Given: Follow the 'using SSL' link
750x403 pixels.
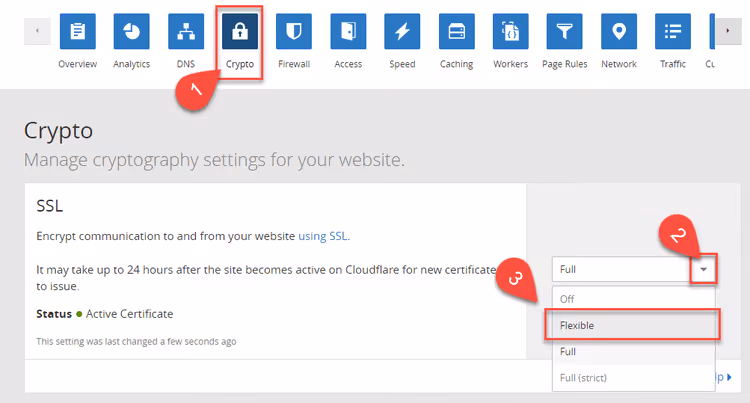Looking at the screenshot, I should pyautogui.click(x=323, y=236).
